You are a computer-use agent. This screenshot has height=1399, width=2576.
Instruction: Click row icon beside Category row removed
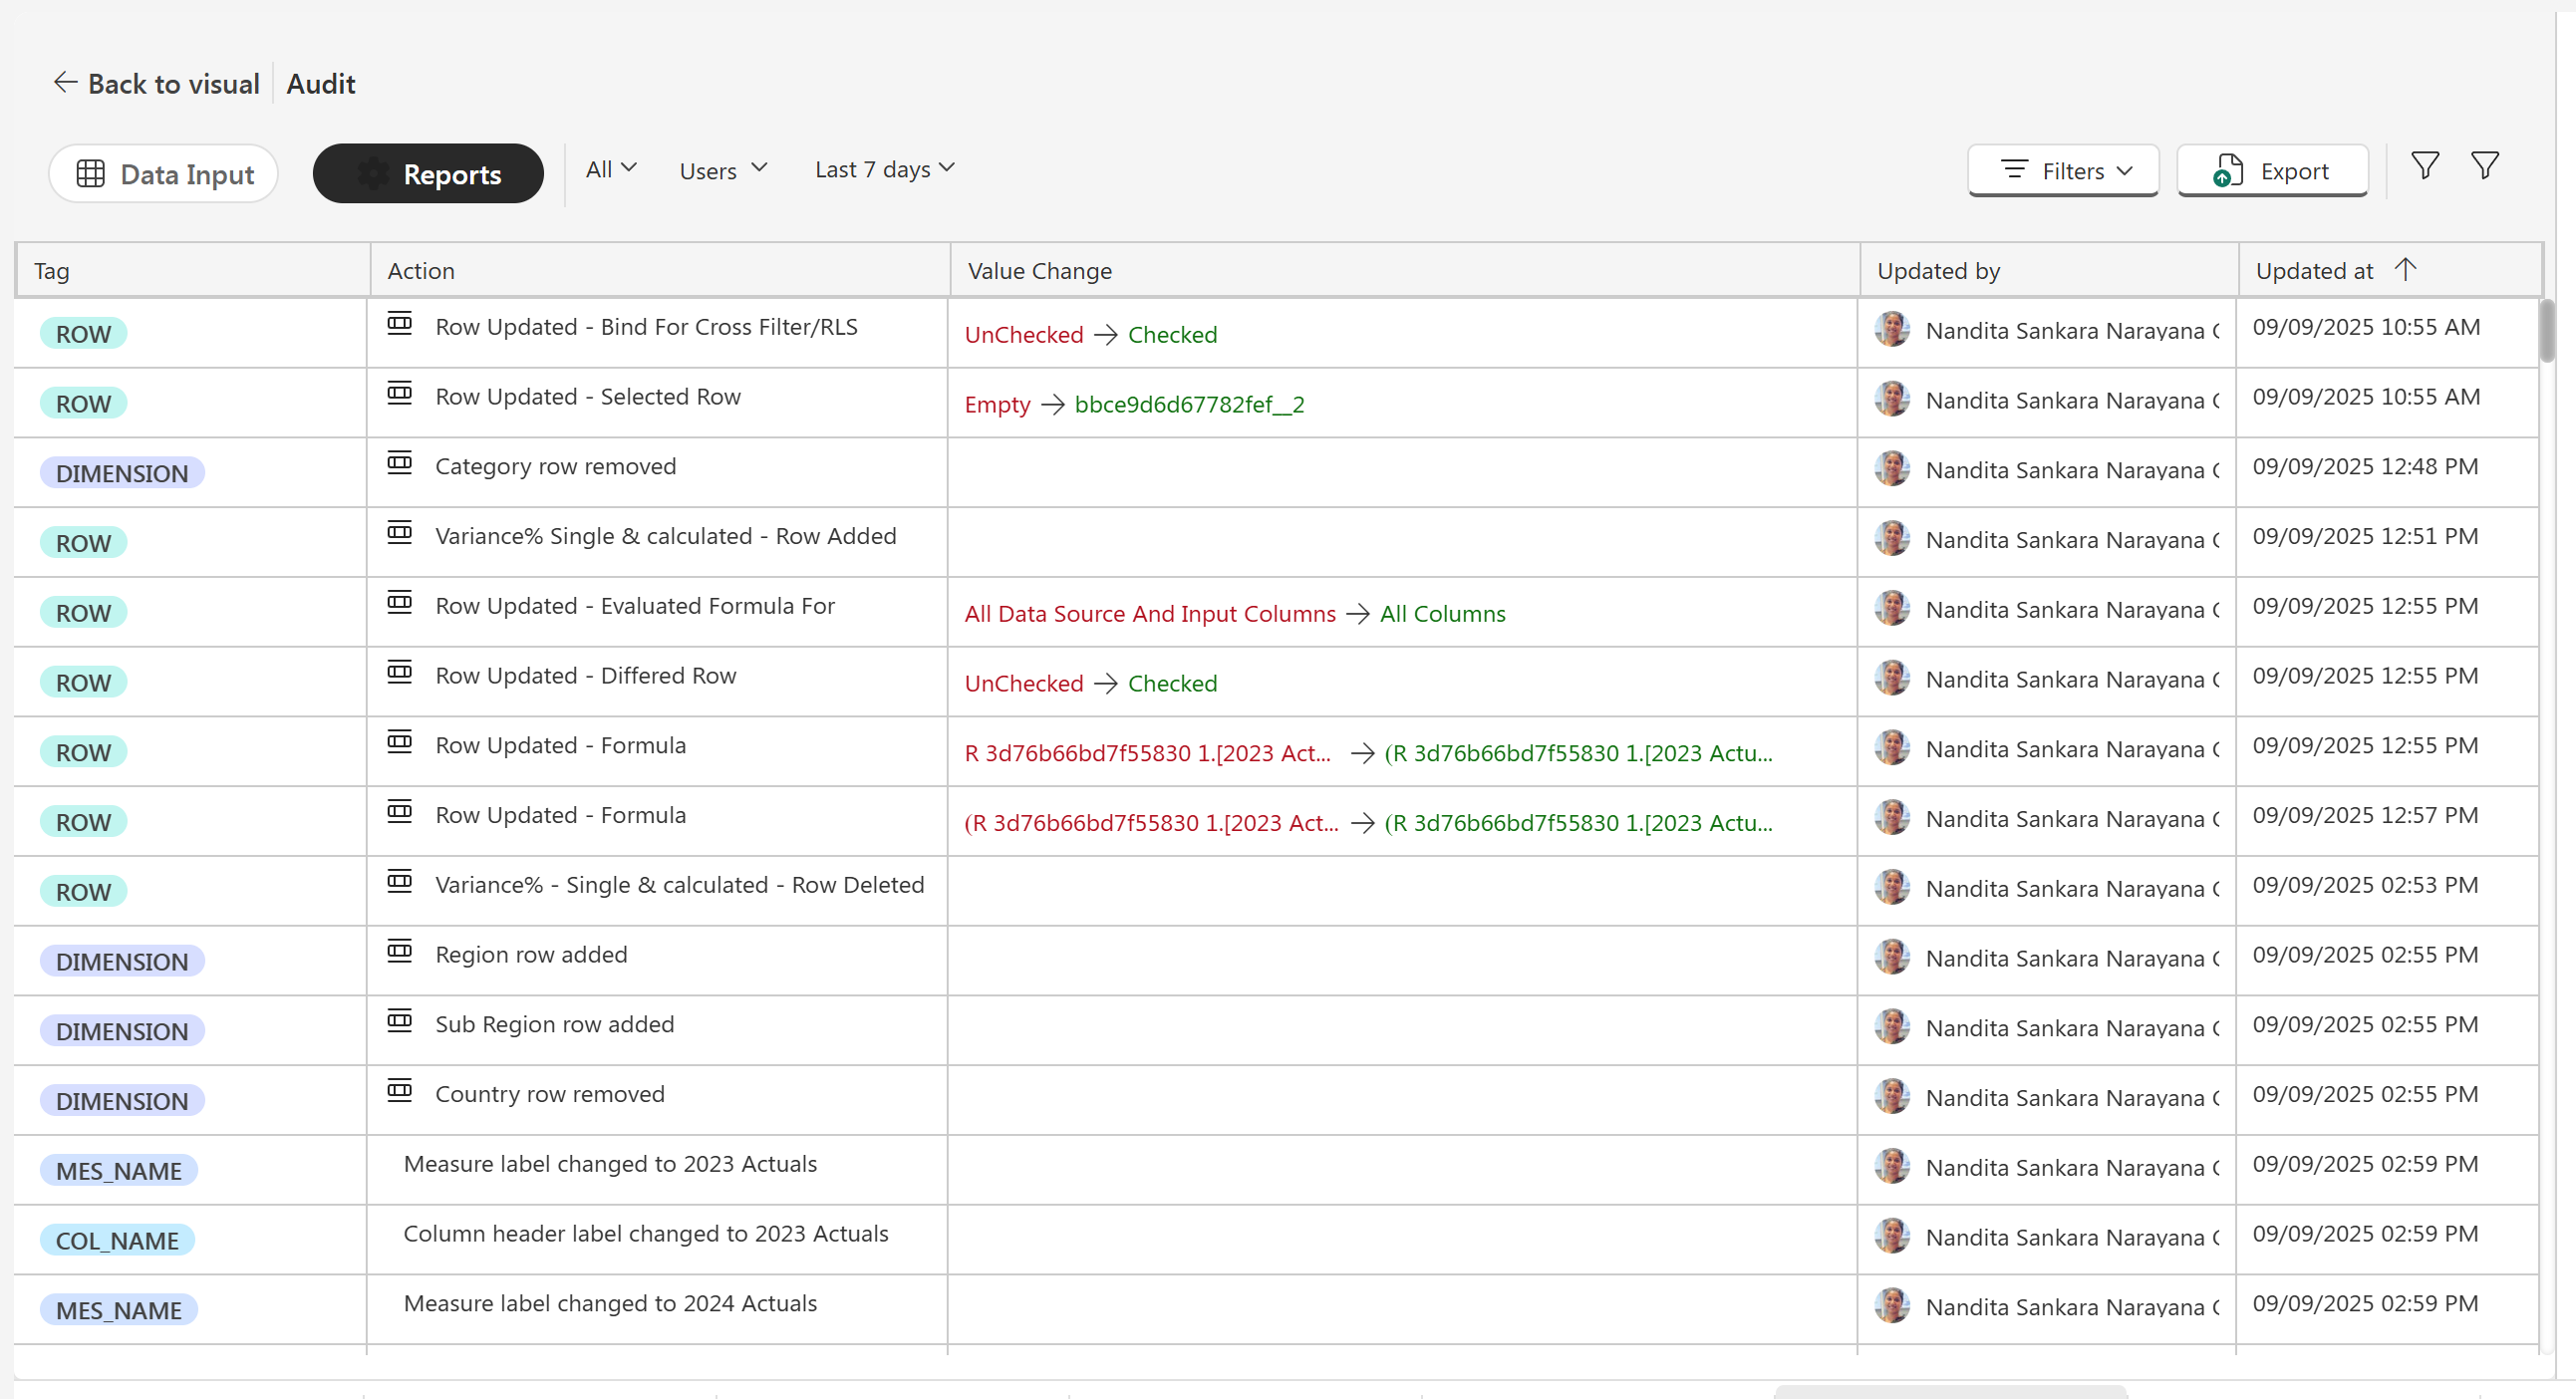click(x=400, y=464)
